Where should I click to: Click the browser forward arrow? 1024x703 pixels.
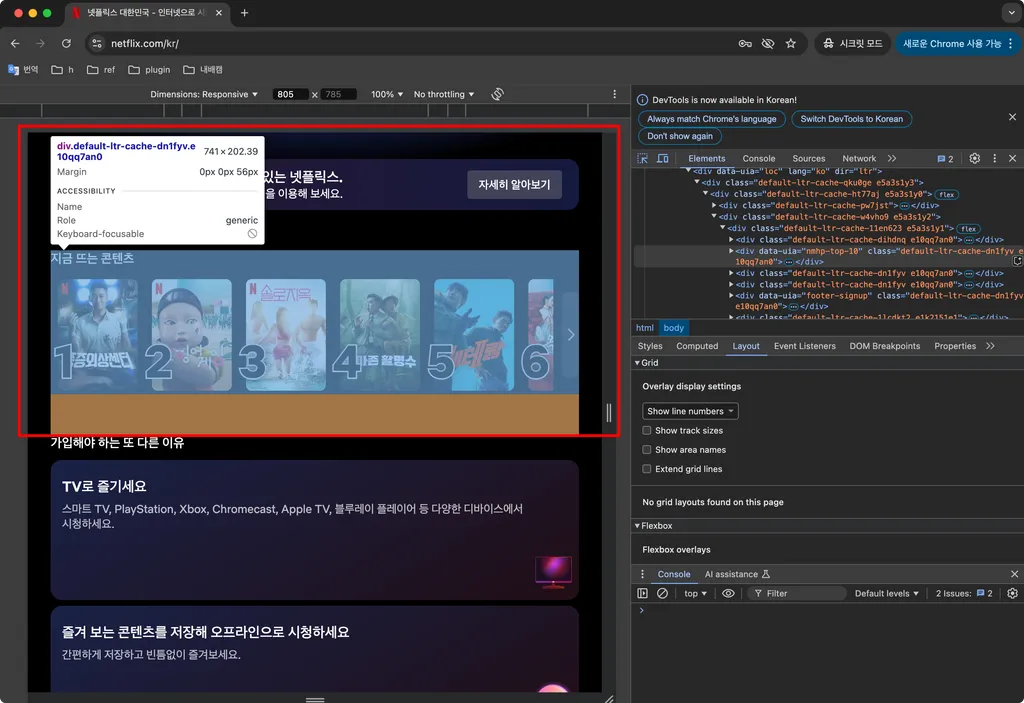40,43
